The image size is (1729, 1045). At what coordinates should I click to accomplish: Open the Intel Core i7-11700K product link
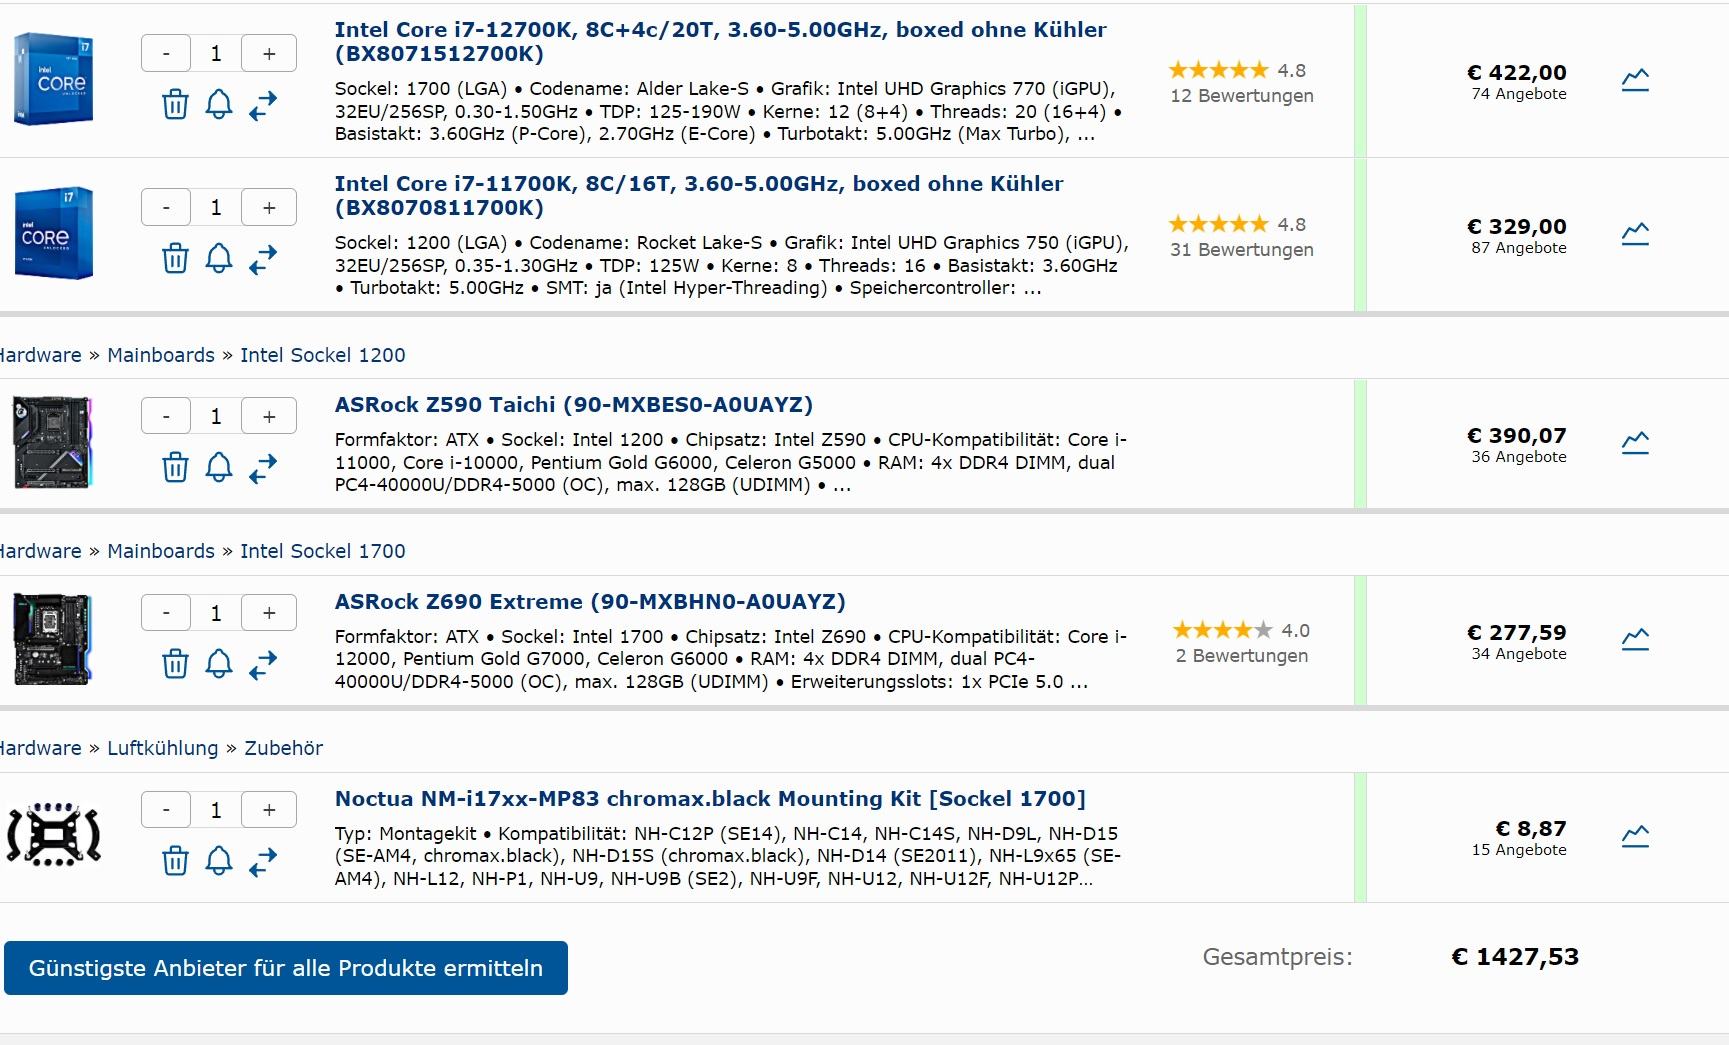pyautogui.click(x=699, y=196)
